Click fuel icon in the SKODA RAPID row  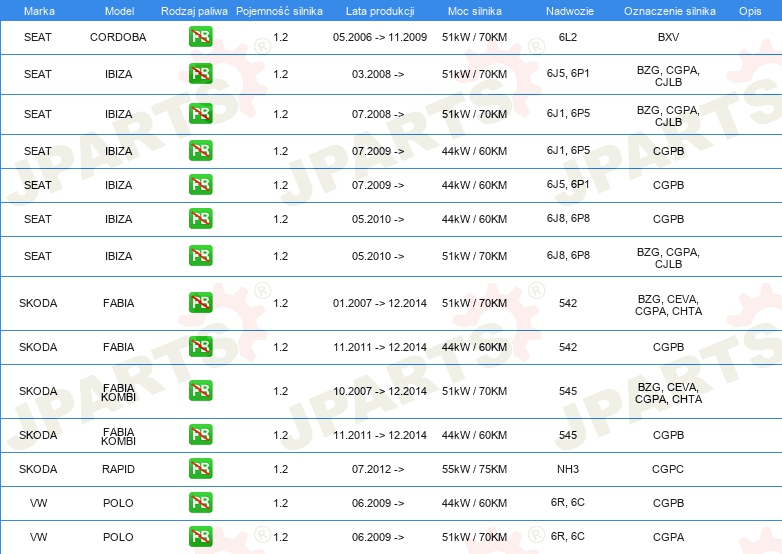click(200, 468)
